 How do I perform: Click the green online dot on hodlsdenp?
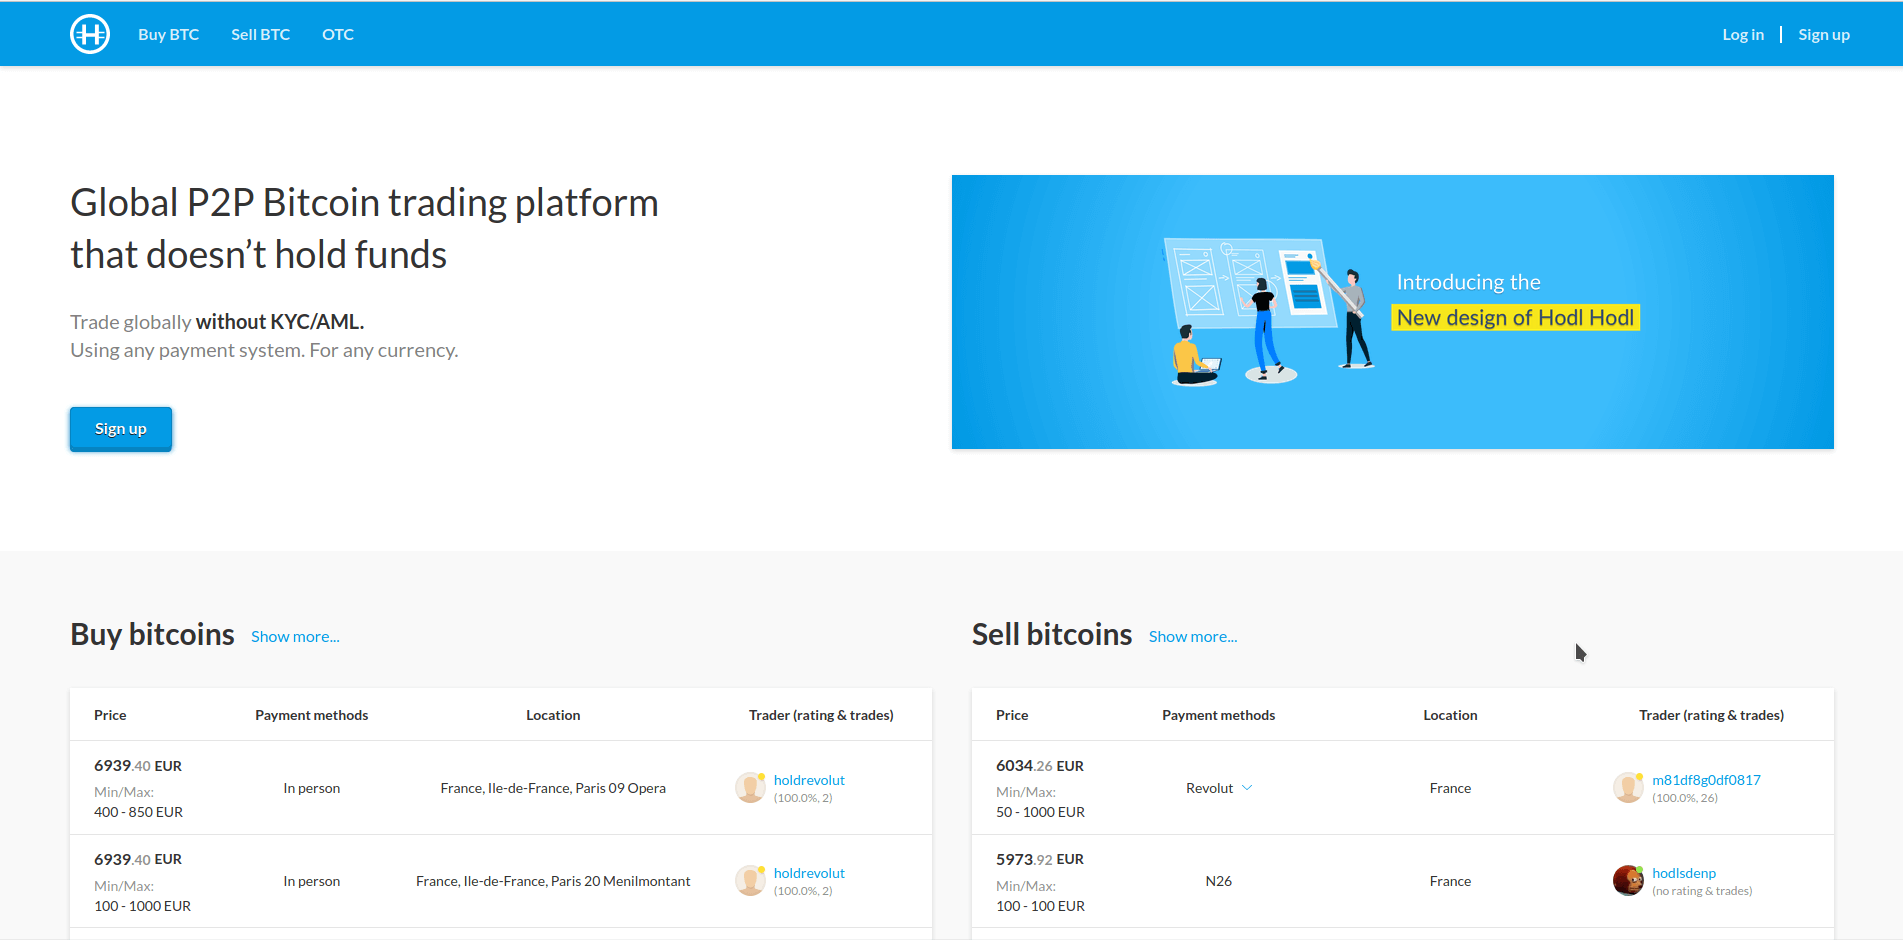tap(1639, 870)
